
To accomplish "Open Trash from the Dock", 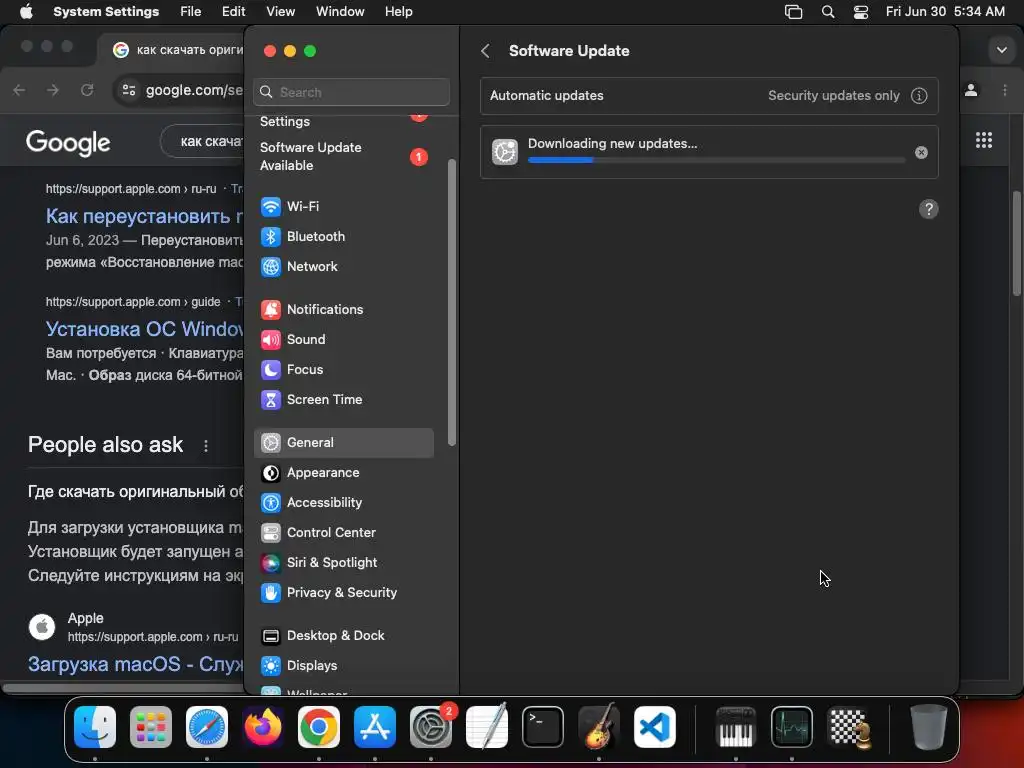I will 928,727.
